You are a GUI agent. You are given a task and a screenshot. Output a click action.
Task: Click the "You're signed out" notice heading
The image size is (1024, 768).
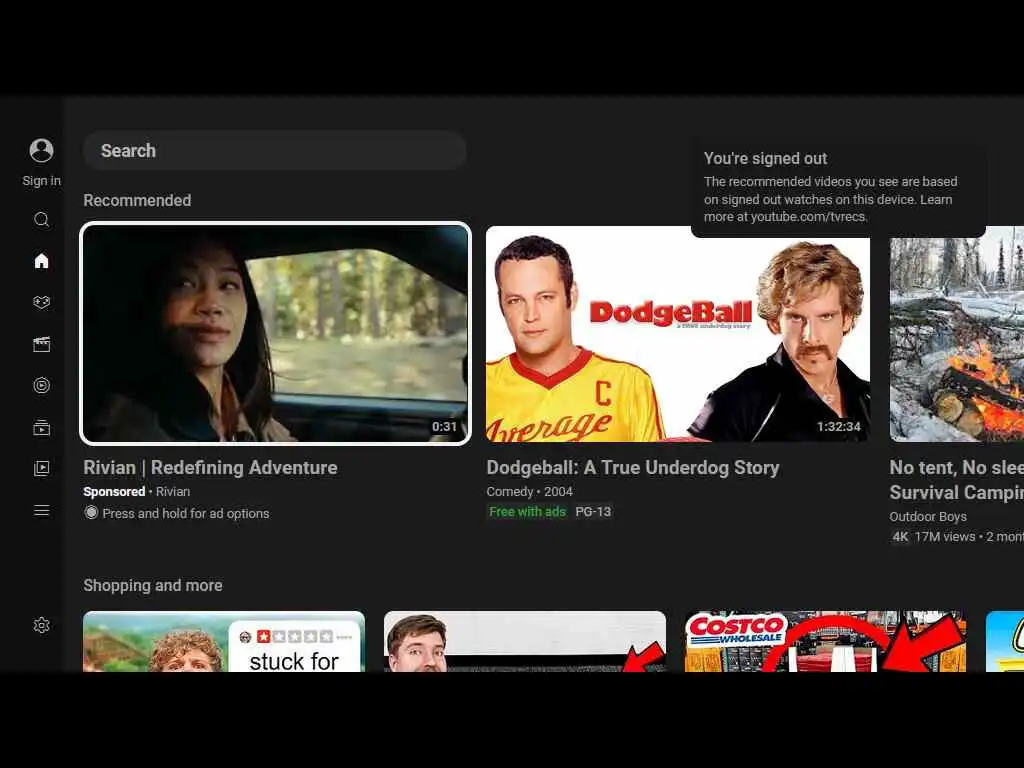765,159
